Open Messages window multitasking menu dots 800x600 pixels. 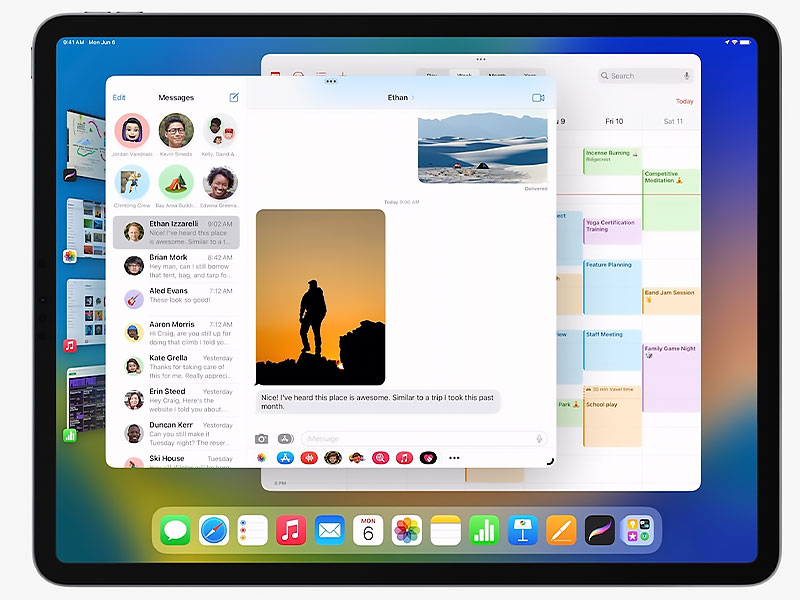coord(331,81)
